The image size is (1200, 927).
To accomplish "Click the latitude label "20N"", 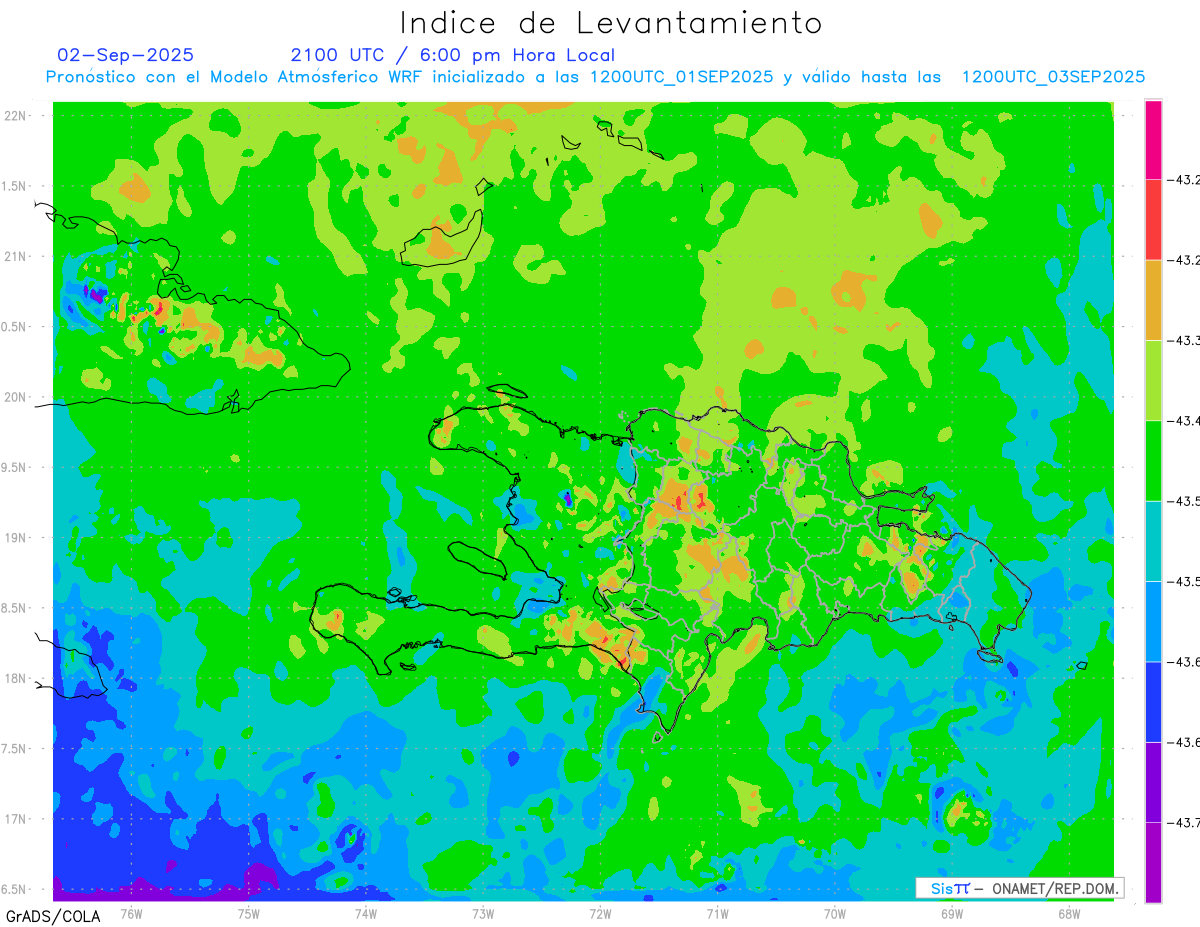I will pyautogui.click(x=16, y=397).
